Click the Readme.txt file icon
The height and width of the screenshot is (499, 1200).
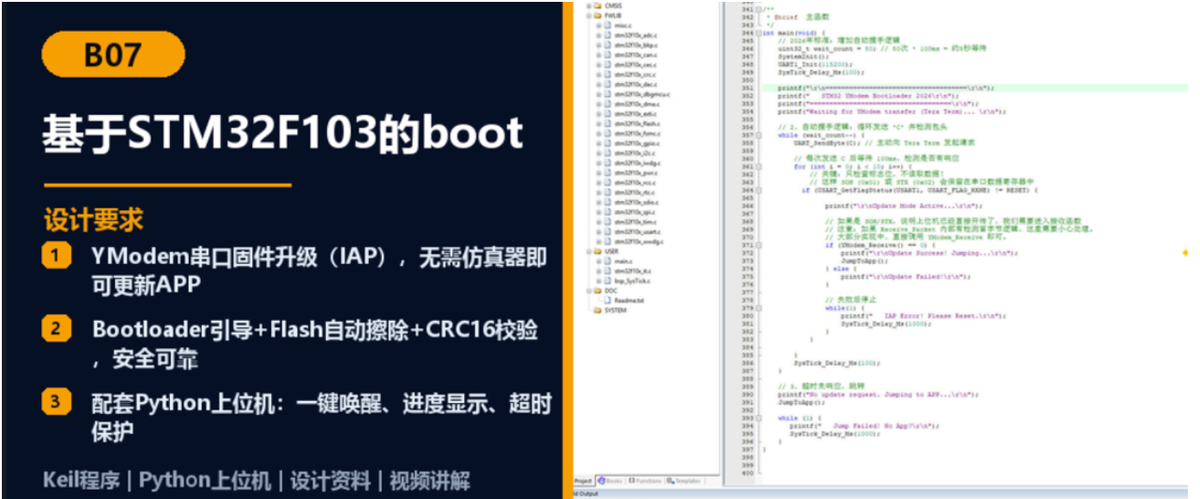pyautogui.click(x=607, y=300)
